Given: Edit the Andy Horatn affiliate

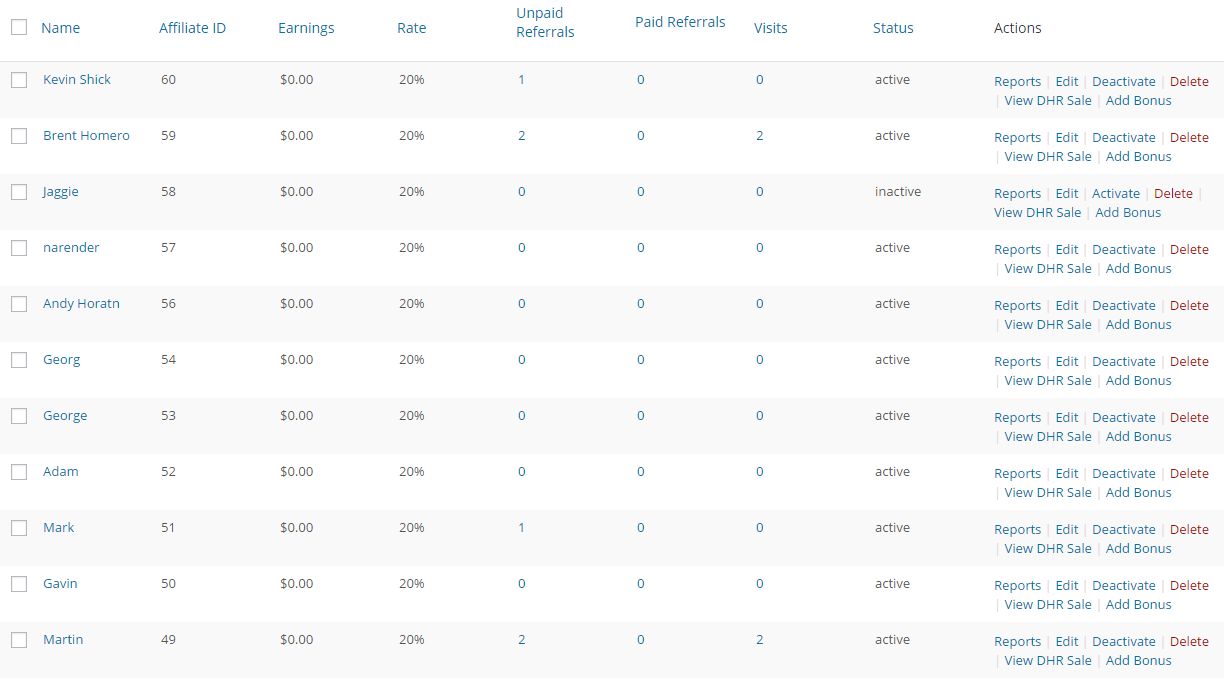Looking at the screenshot, I should 1067,306.
